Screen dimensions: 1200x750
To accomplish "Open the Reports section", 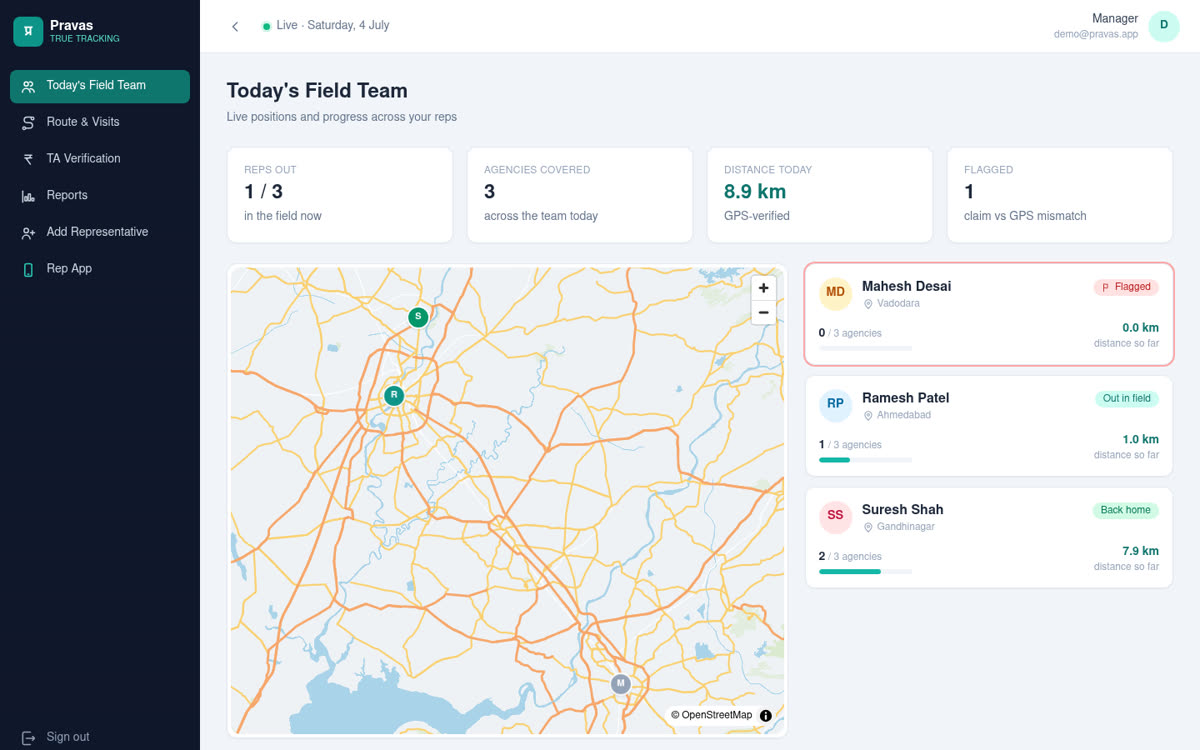I will tap(100, 196).
